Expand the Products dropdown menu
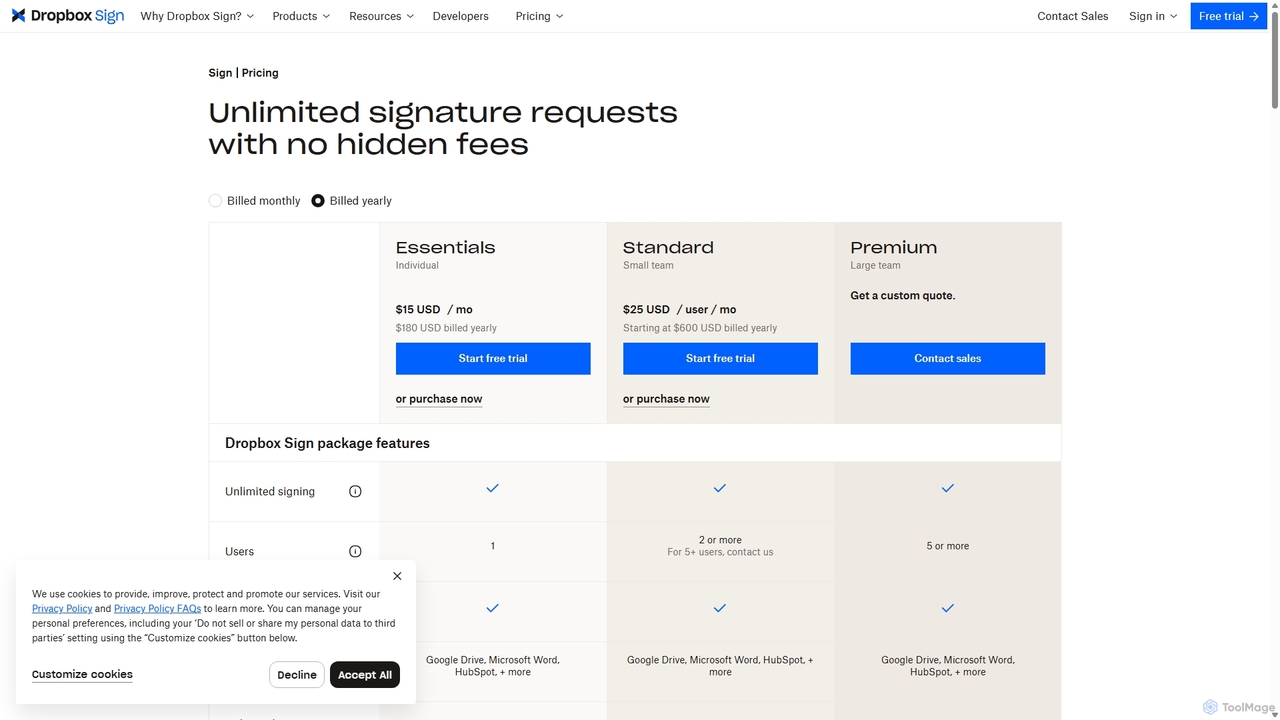 click(x=301, y=16)
